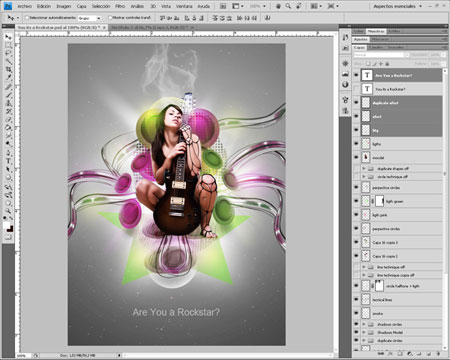This screenshot has height=360, width=450.
Task: Open the Brushes panel icon with sunburst
Action: coord(345,63)
